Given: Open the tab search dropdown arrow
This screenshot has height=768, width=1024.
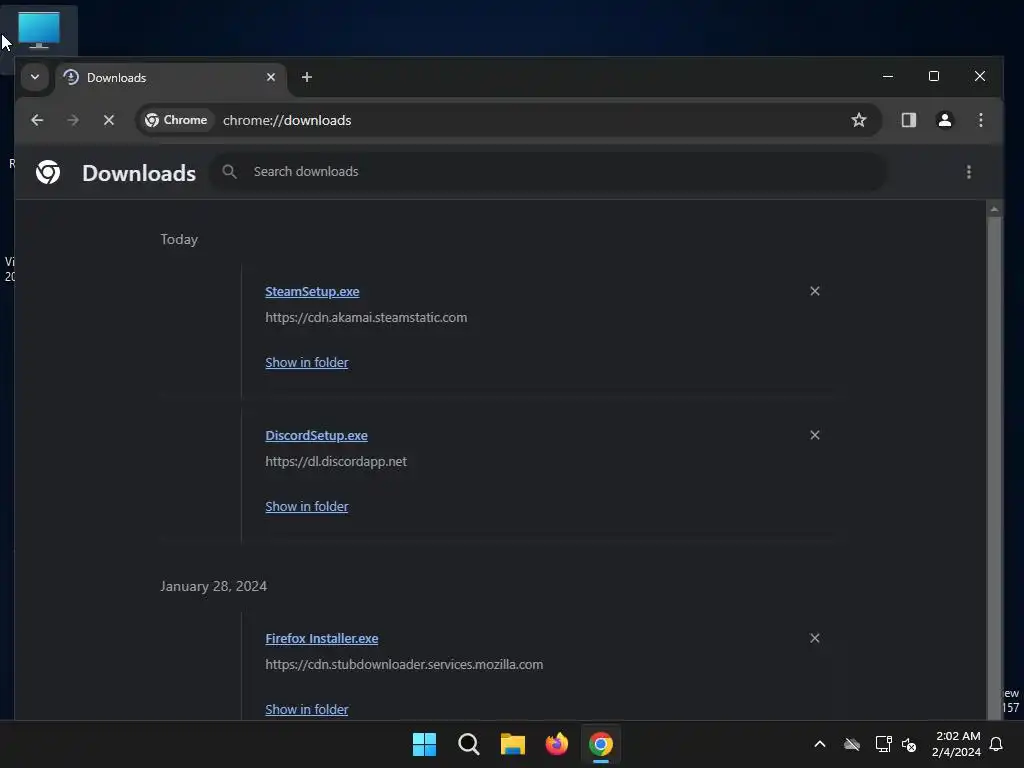Looking at the screenshot, I should coord(35,77).
